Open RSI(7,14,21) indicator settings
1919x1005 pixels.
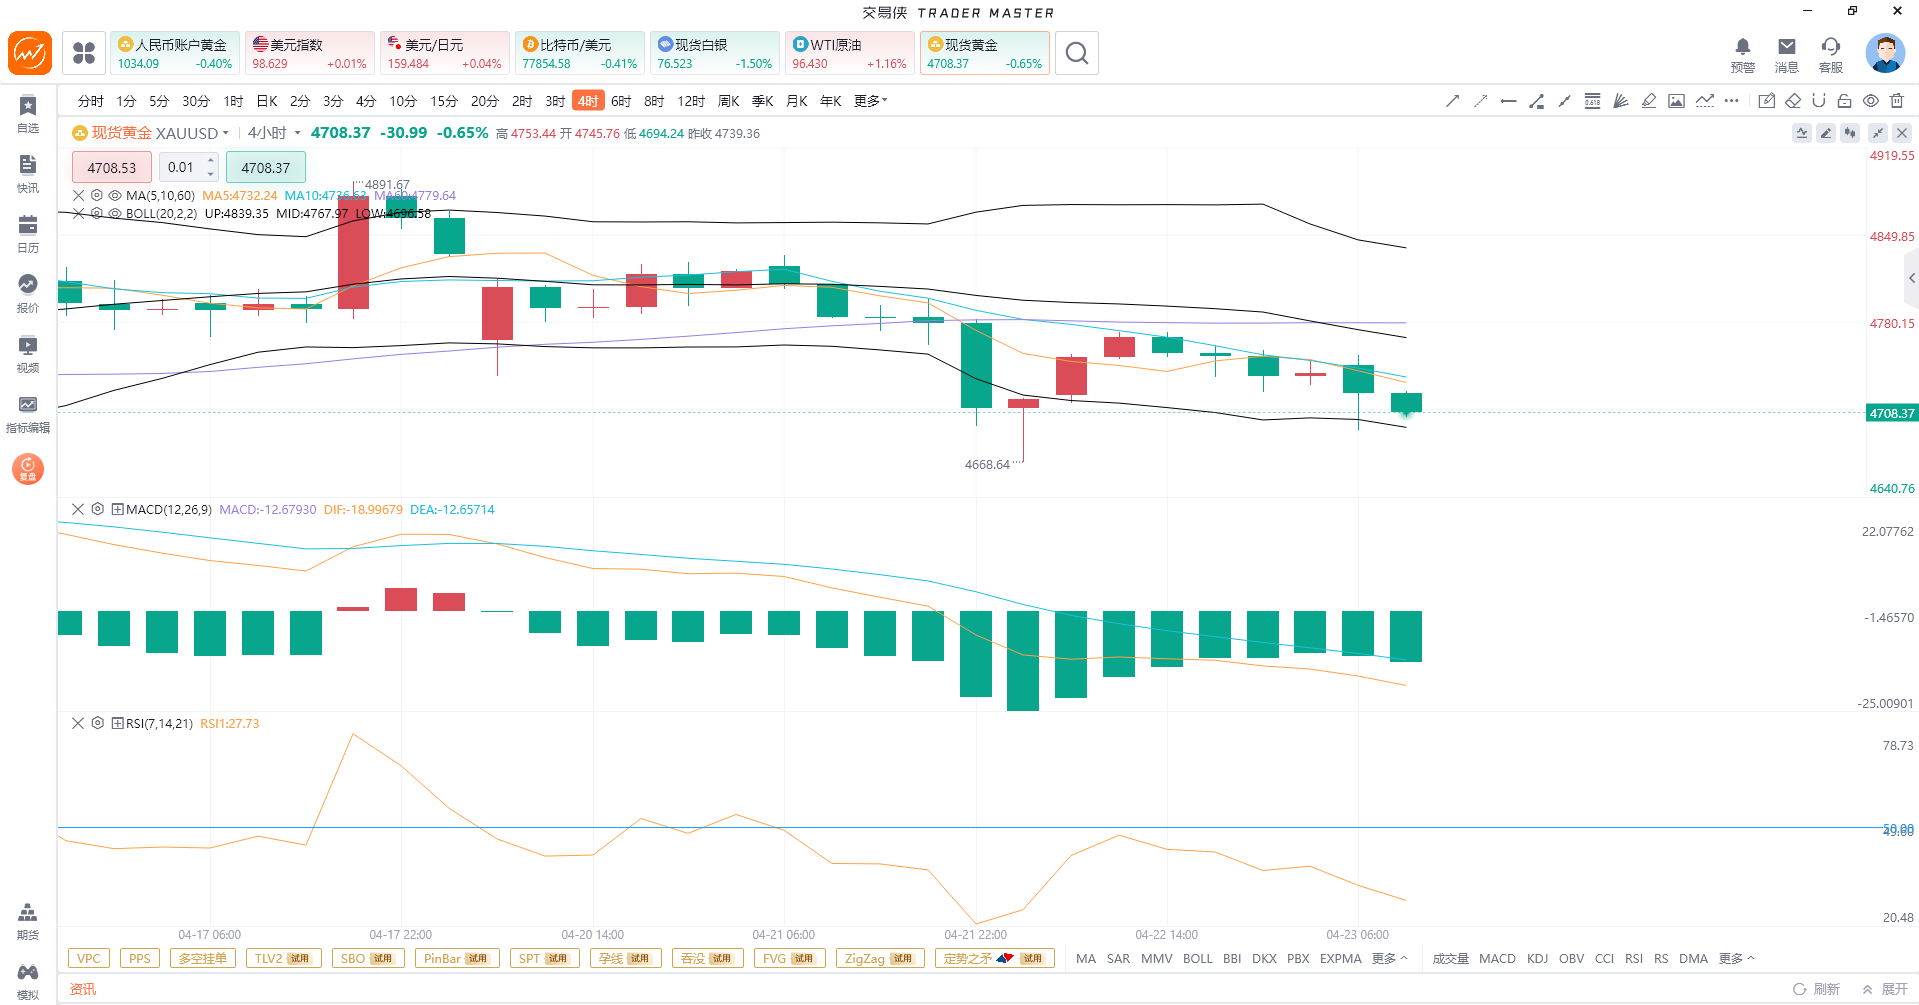(x=97, y=723)
